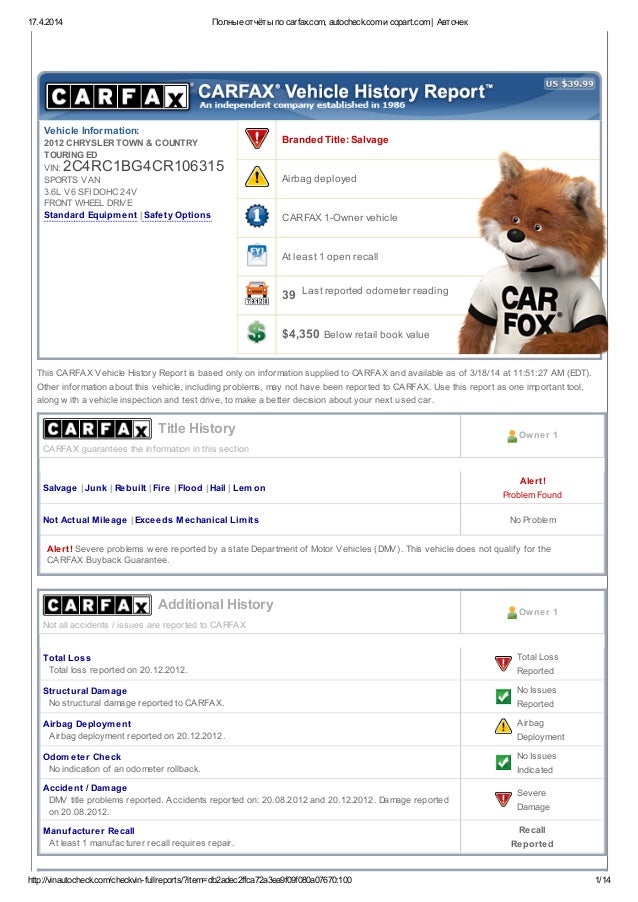Viewport: 638px width, 902px height.
Task: Click the red Branded Title Salvage alert icon
Action: (257, 139)
